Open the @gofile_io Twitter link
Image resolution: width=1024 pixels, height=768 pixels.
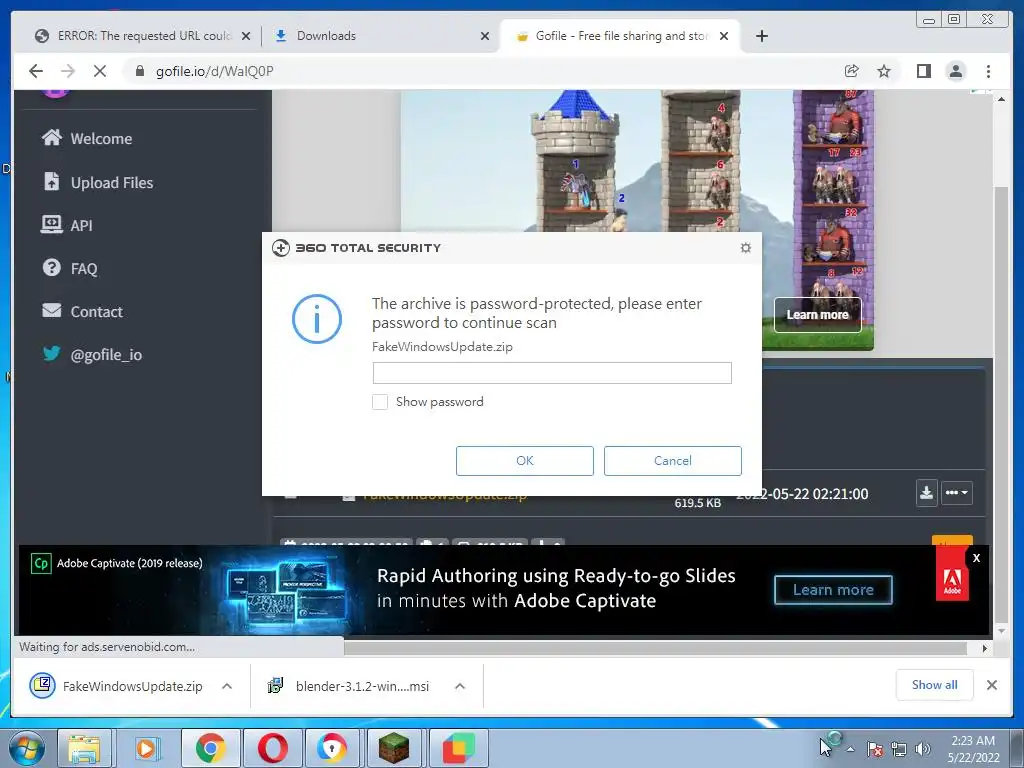[x=106, y=355]
